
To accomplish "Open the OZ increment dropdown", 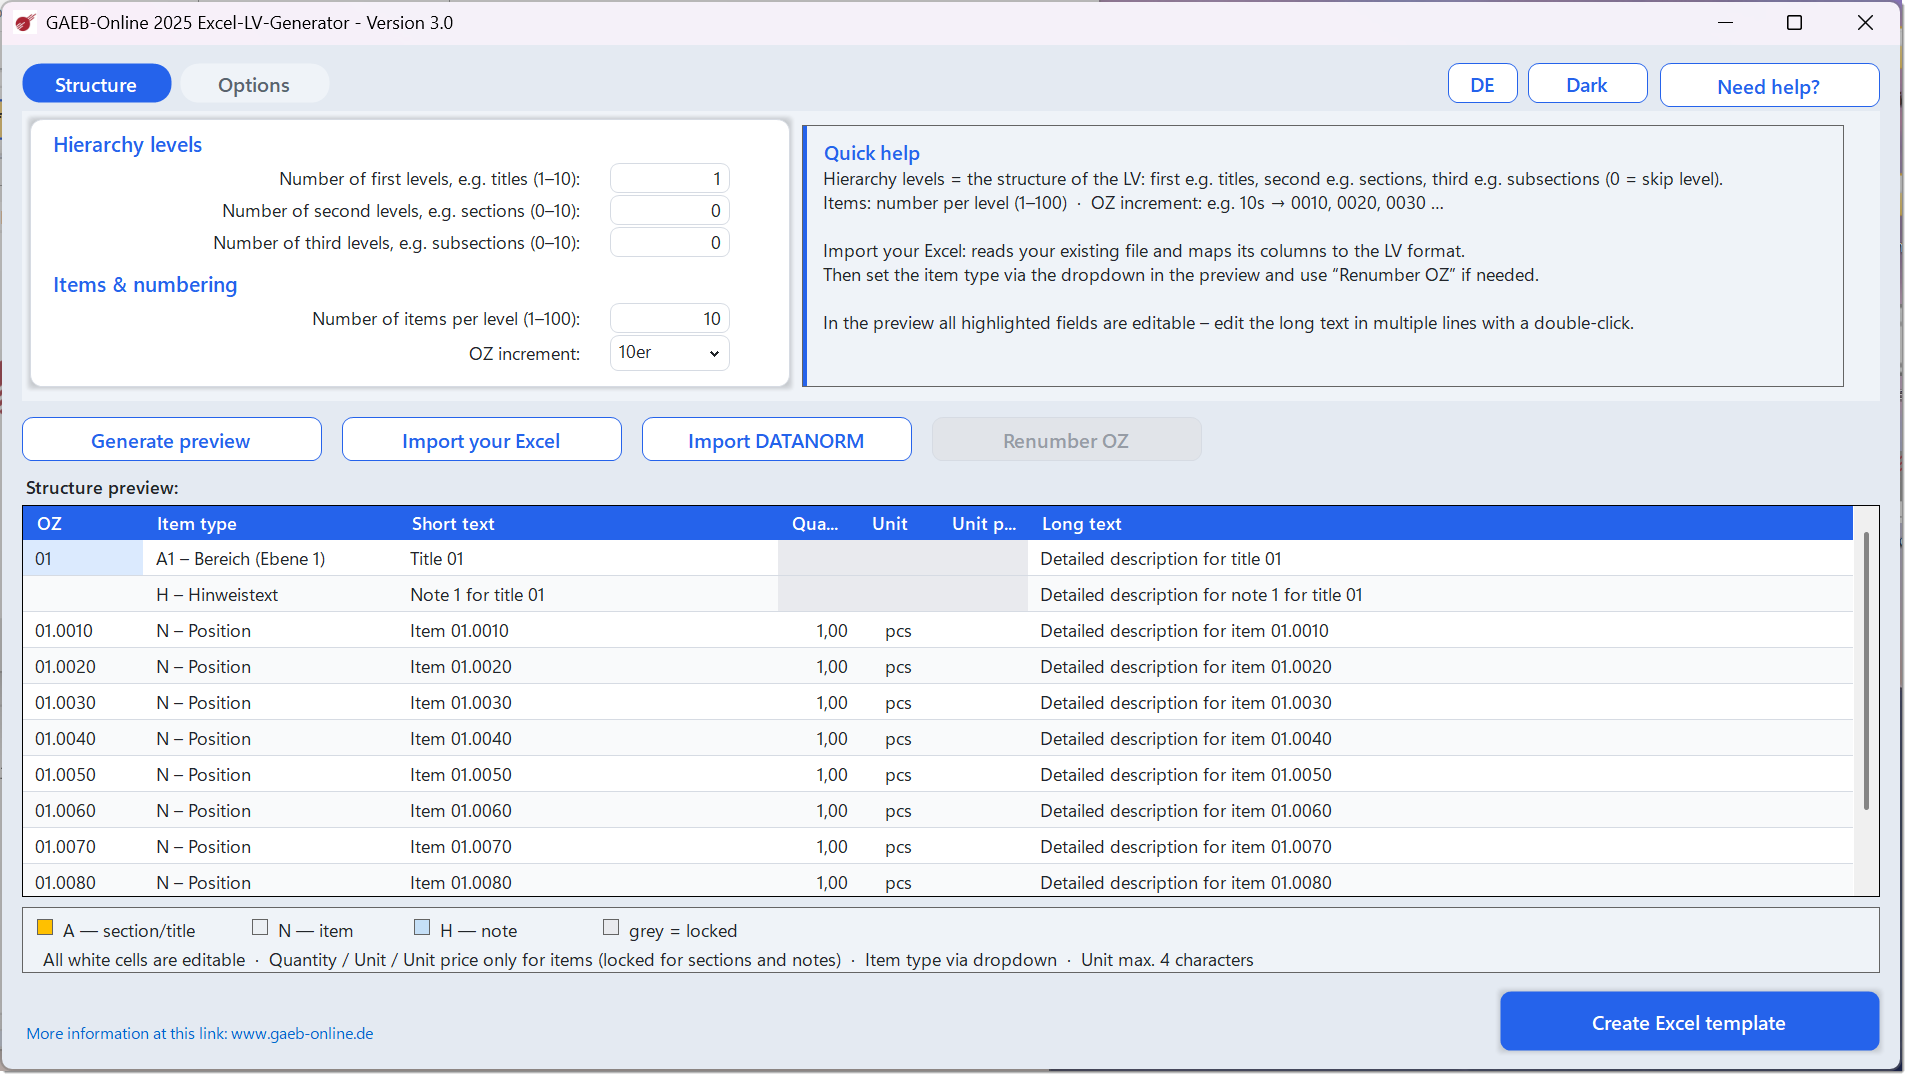I will click(x=669, y=353).
